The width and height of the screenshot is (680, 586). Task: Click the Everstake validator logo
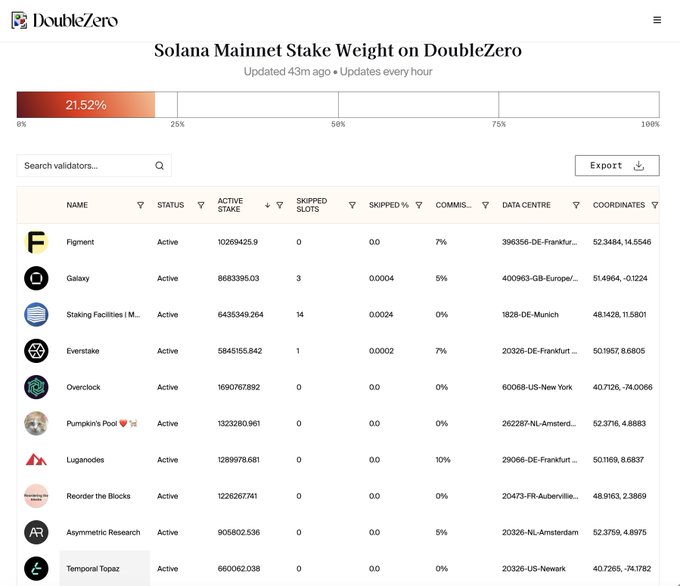coord(36,351)
